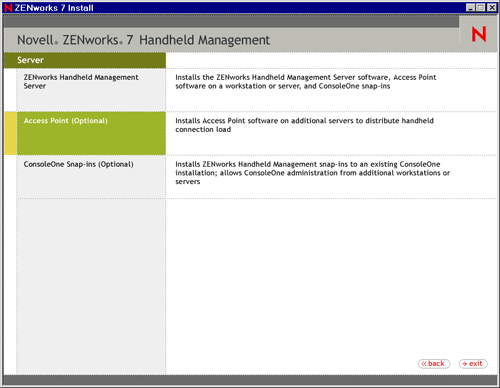This screenshot has height=388, width=500.
Task: Close the ZENworks 7 Install window
Action: (x=492, y=8)
